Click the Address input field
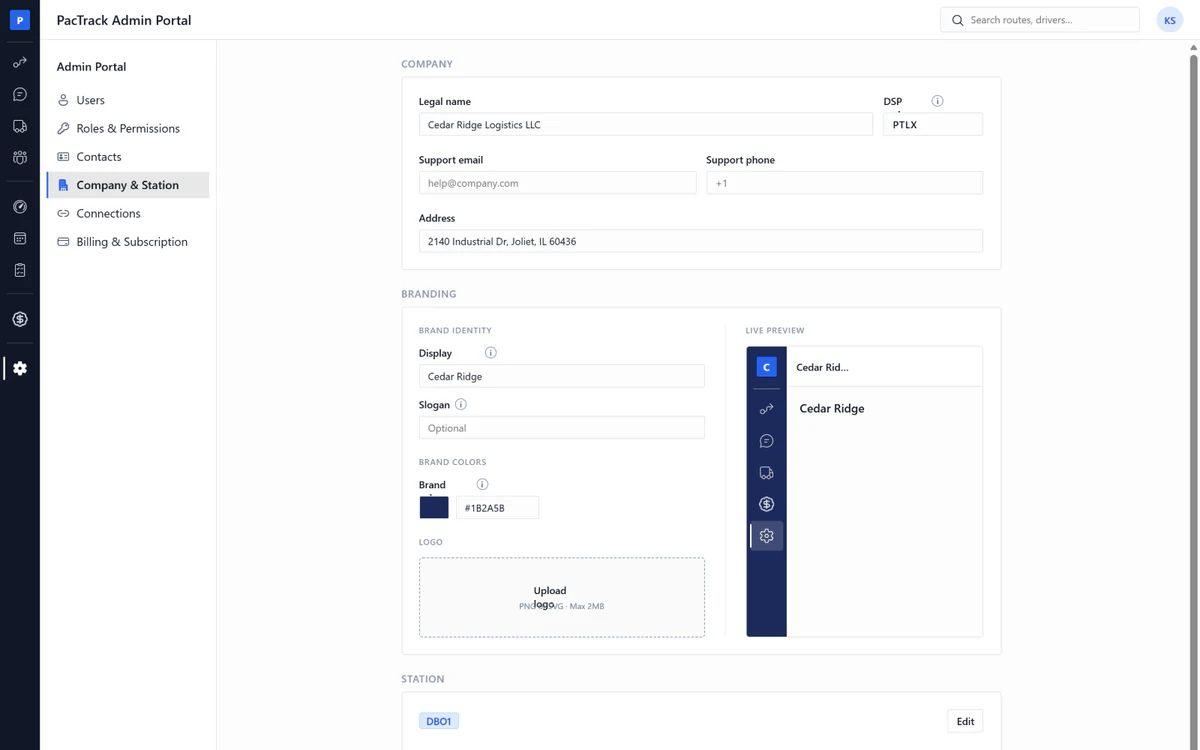1200x750 pixels. (701, 241)
